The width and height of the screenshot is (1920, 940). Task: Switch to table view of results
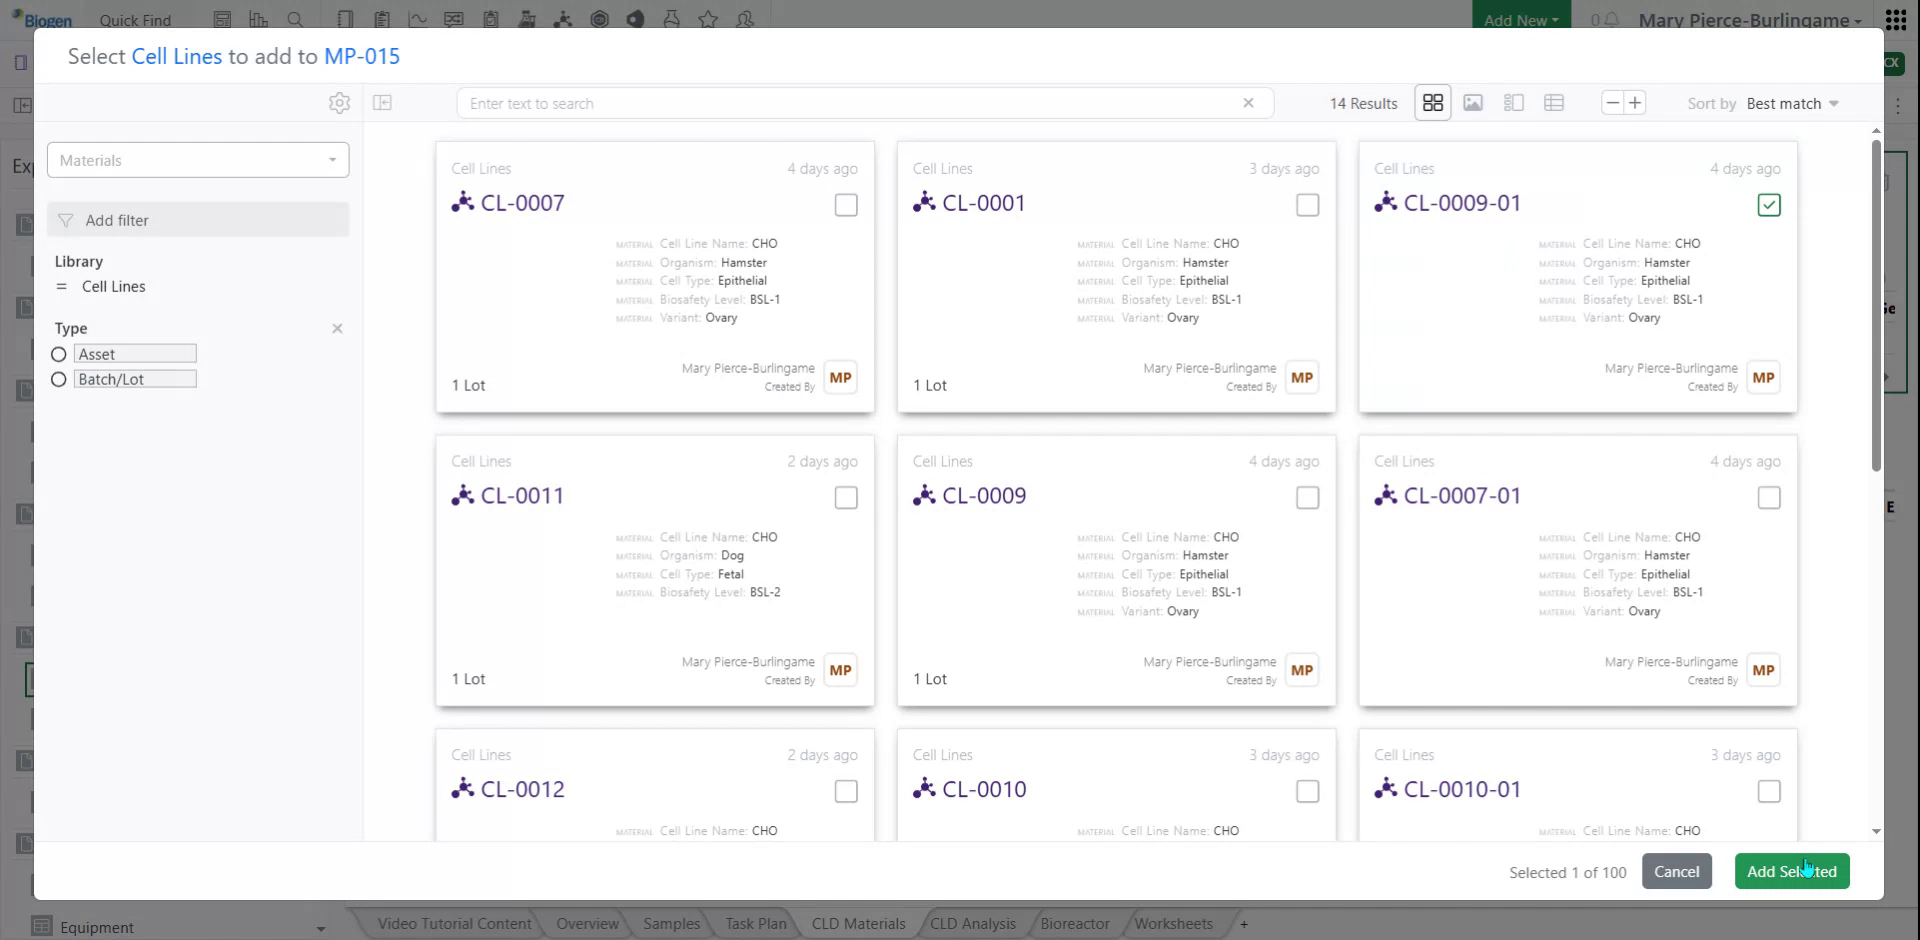pos(1554,103)
